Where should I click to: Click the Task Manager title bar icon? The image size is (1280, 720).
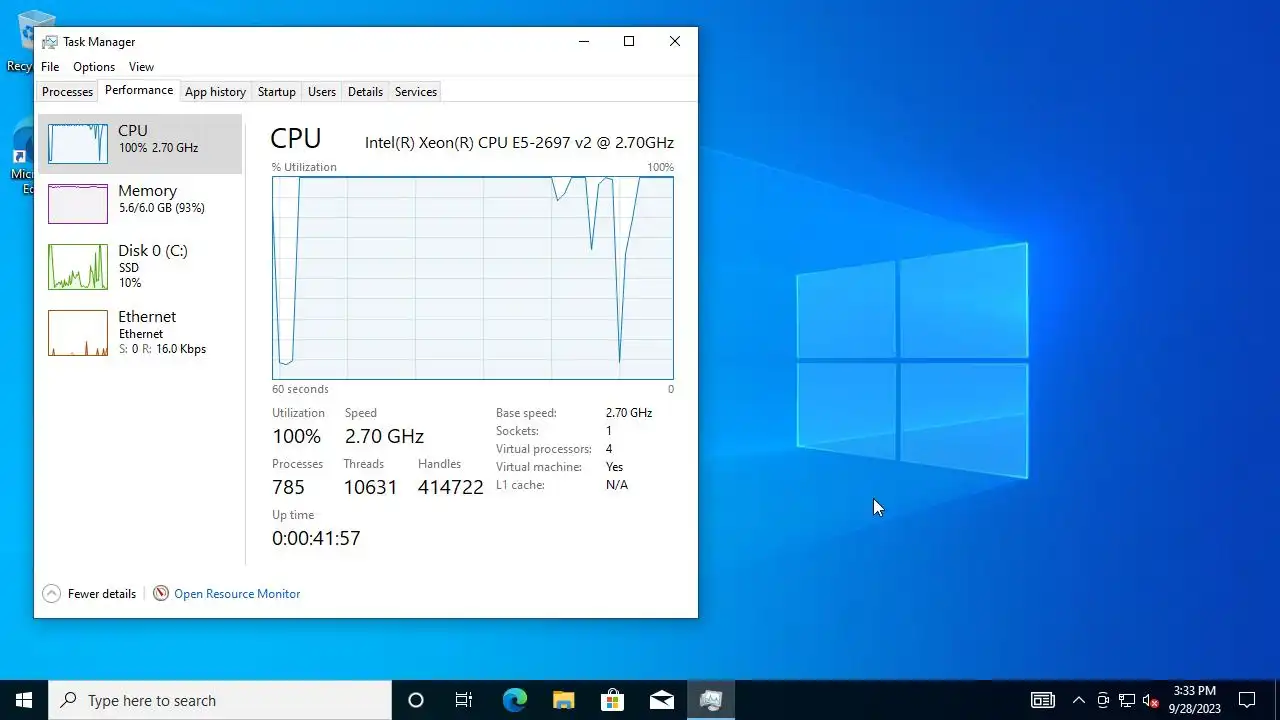(49, 42)
